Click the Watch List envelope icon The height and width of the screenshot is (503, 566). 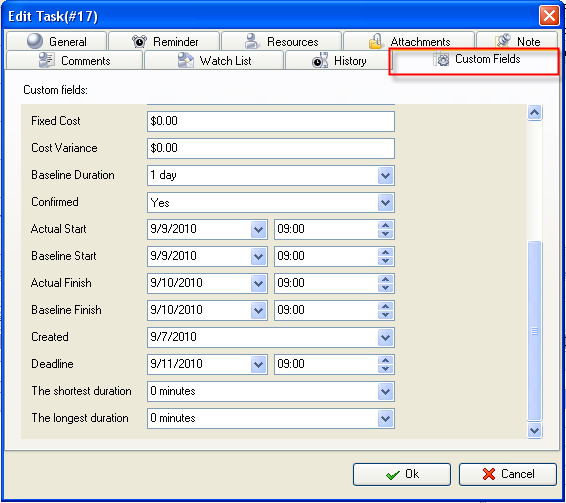point(186,60)
